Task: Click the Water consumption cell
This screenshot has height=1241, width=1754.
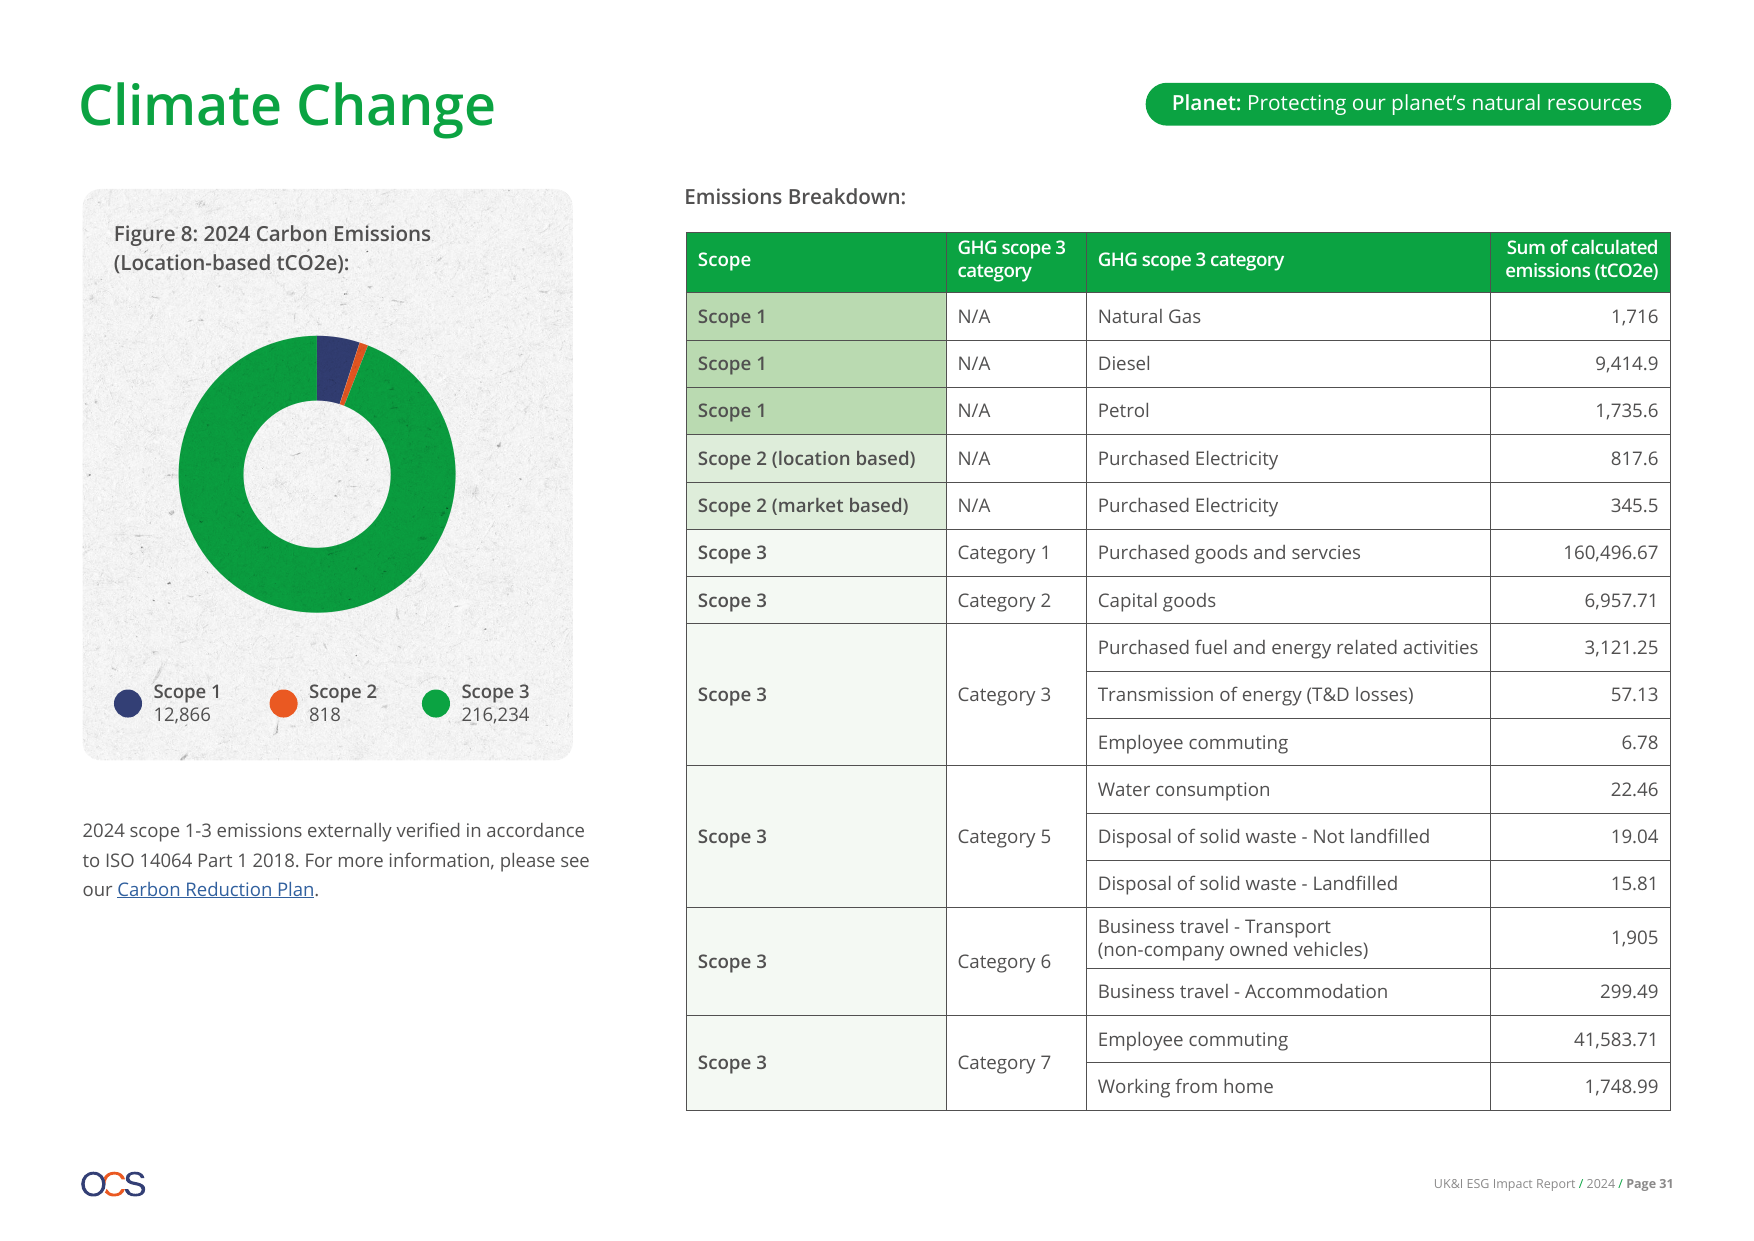Action: (x=1288, y=790)
